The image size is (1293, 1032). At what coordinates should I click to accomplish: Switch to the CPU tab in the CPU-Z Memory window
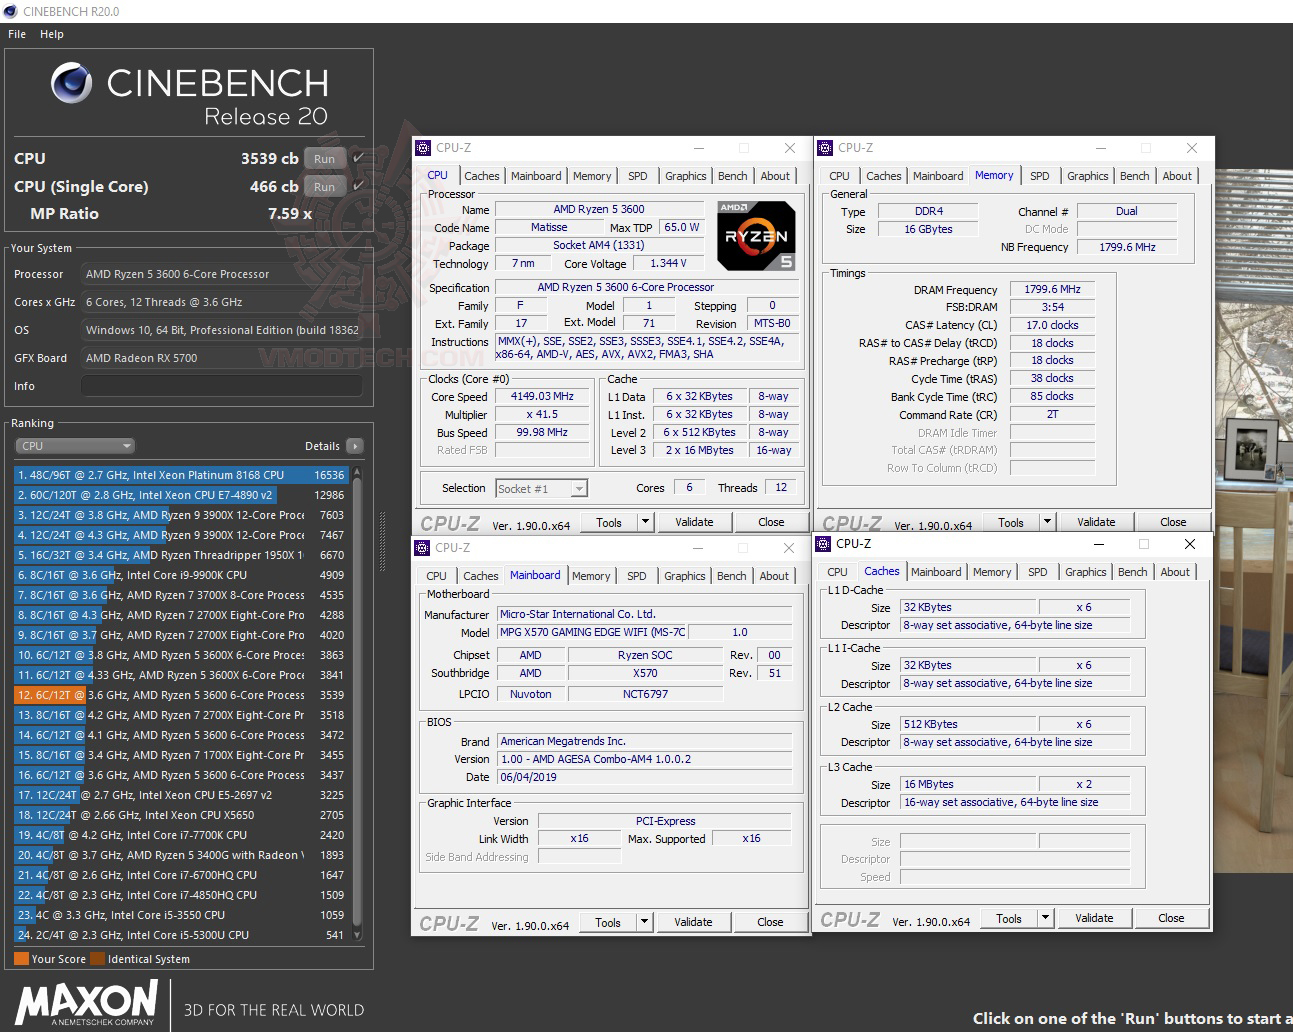click(x=839, y=176)
